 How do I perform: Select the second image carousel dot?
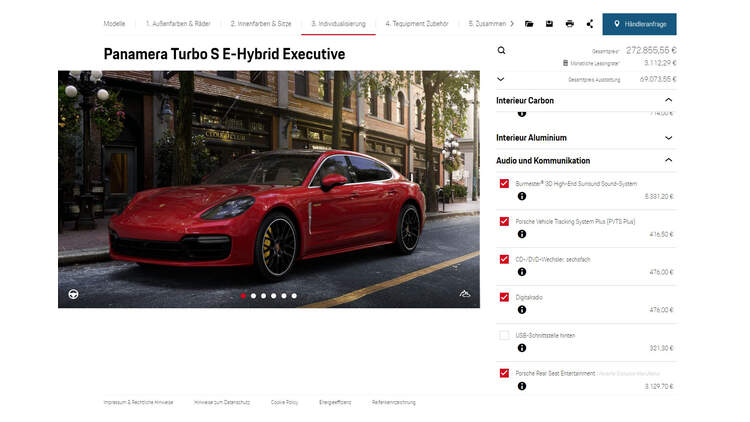point(254,296)
